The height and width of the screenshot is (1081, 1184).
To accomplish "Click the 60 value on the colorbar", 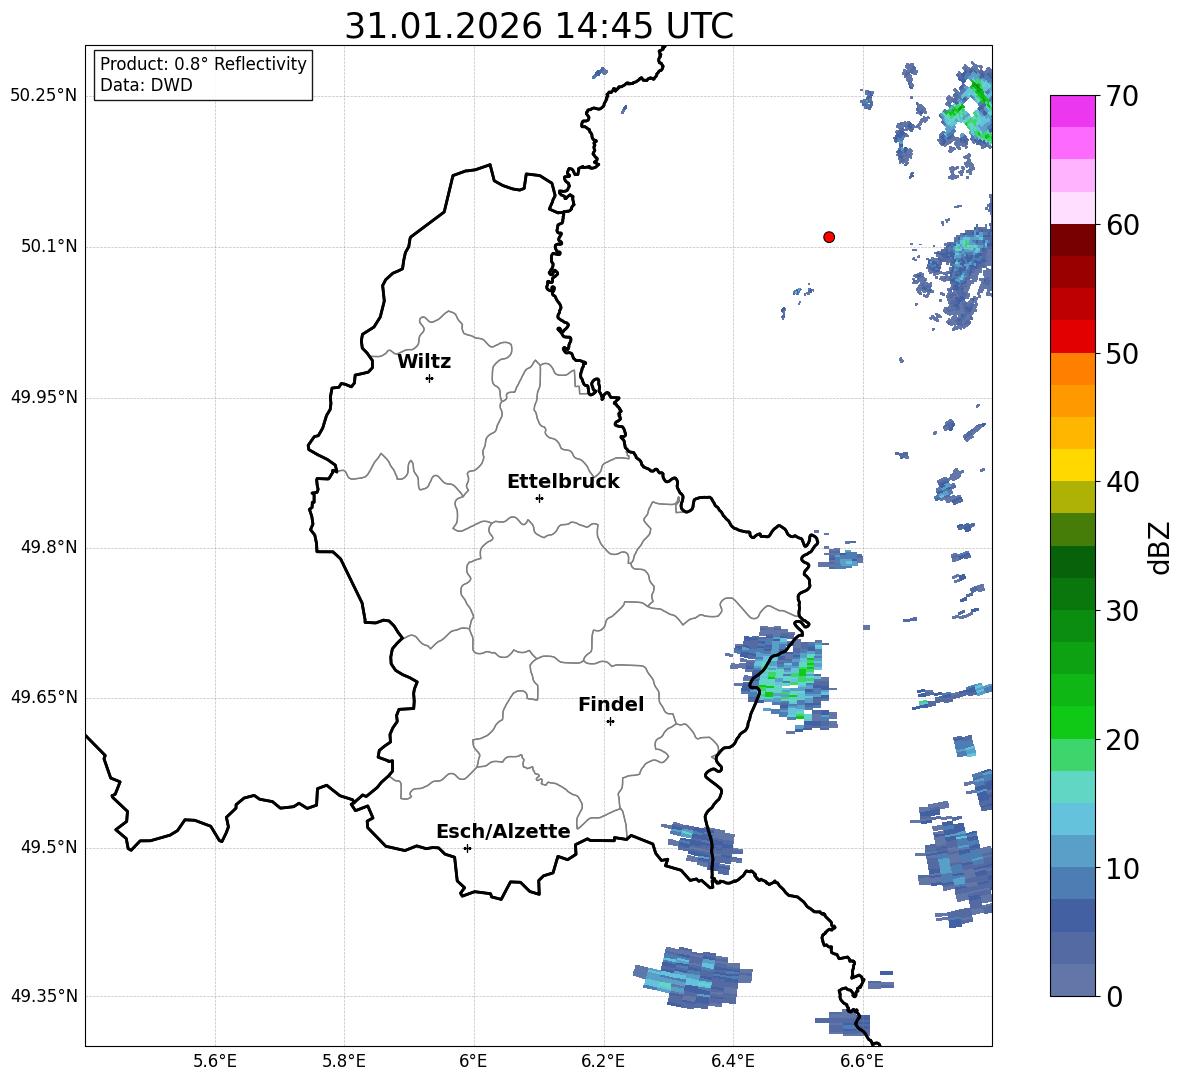I will (1122, 225).
